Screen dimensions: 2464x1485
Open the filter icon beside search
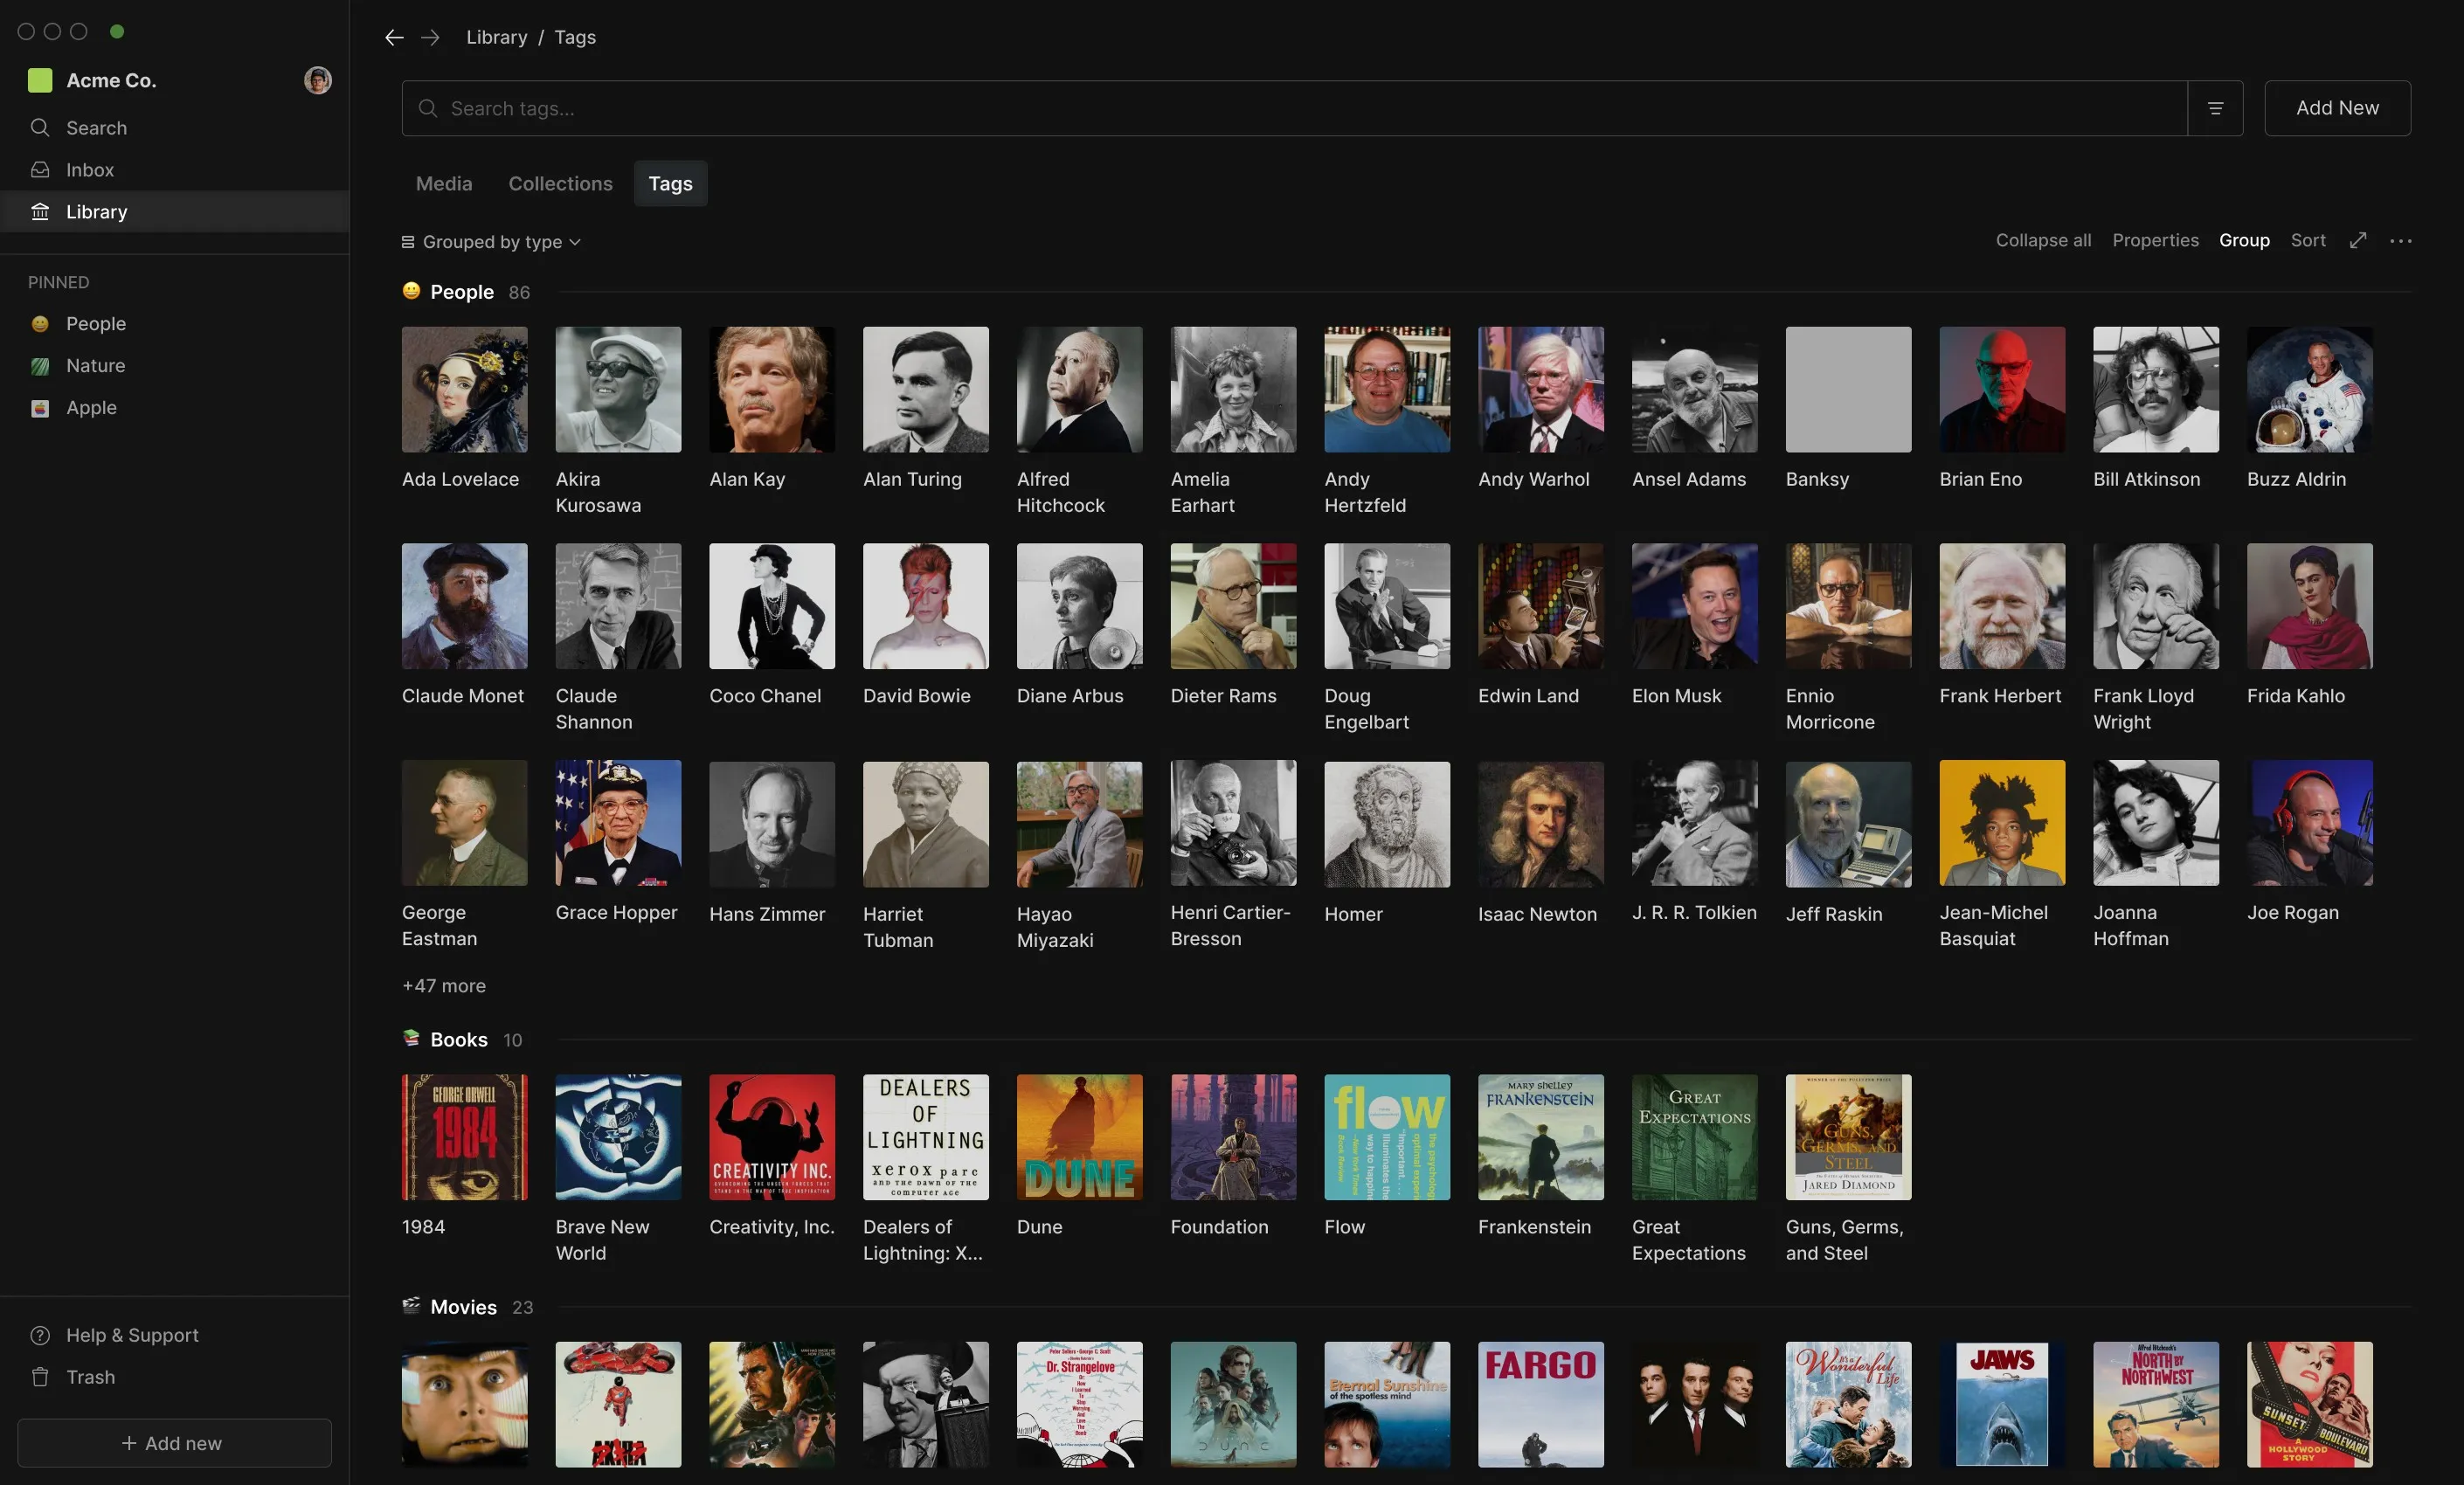[x=2215, y=108]
